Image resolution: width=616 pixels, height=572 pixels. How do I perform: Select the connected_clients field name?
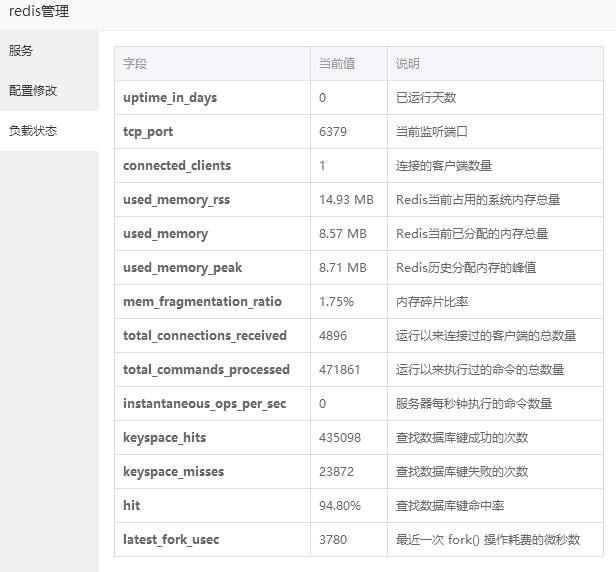point(177,166)
